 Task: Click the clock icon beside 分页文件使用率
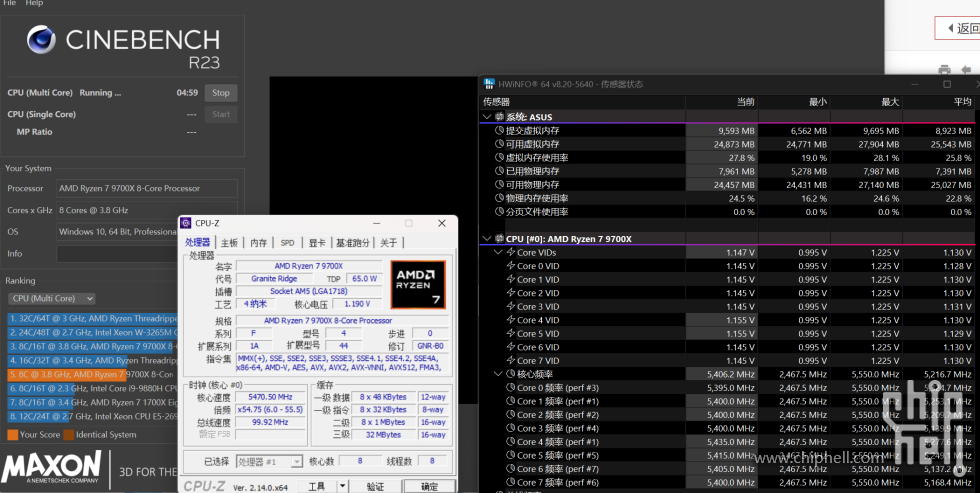point(499,211)
